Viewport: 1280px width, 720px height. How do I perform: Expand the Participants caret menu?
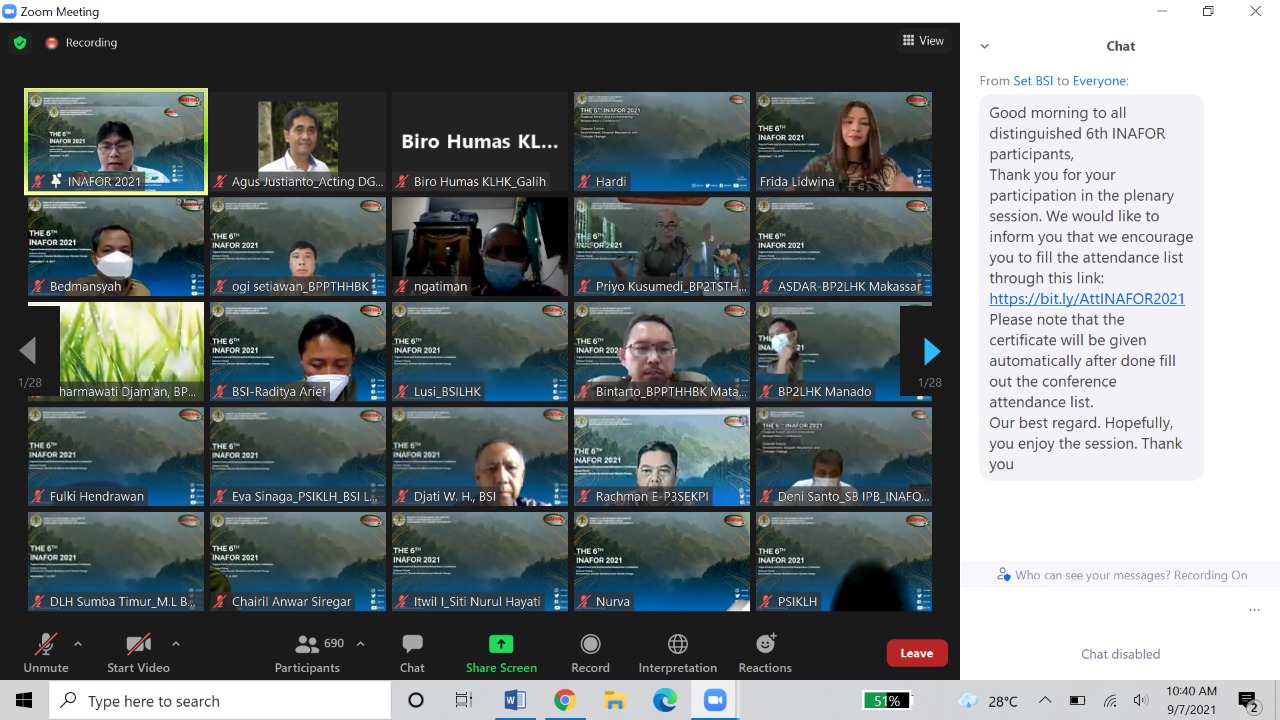(361, 643)
